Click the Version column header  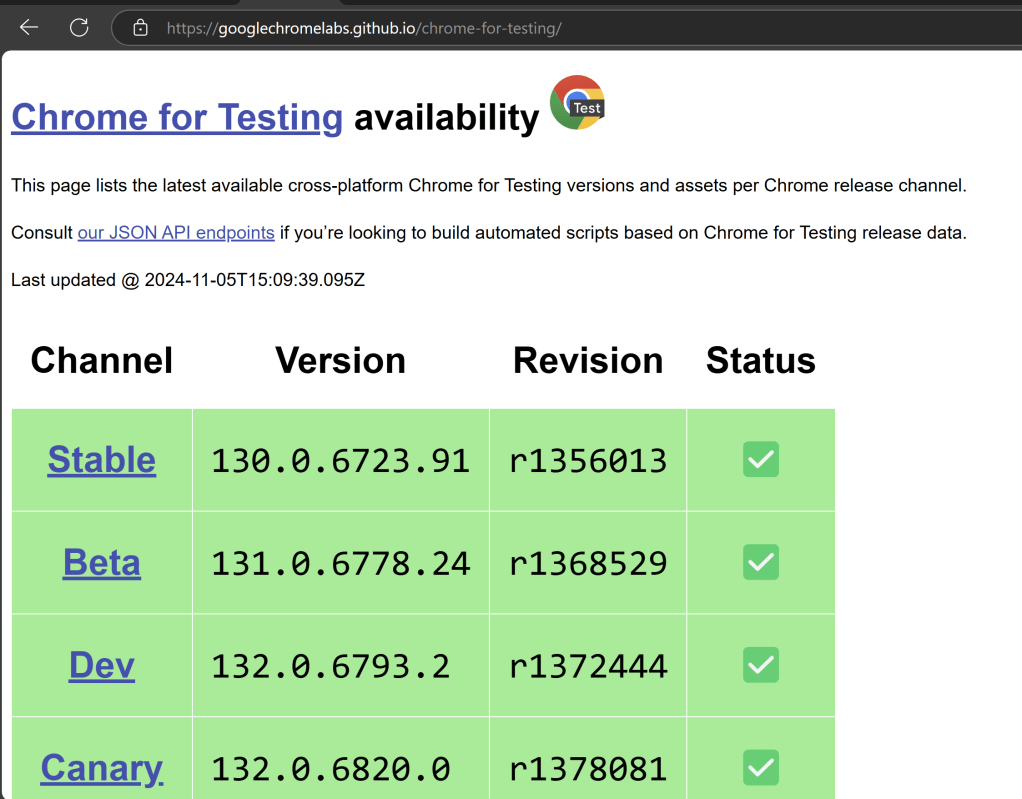340,361
